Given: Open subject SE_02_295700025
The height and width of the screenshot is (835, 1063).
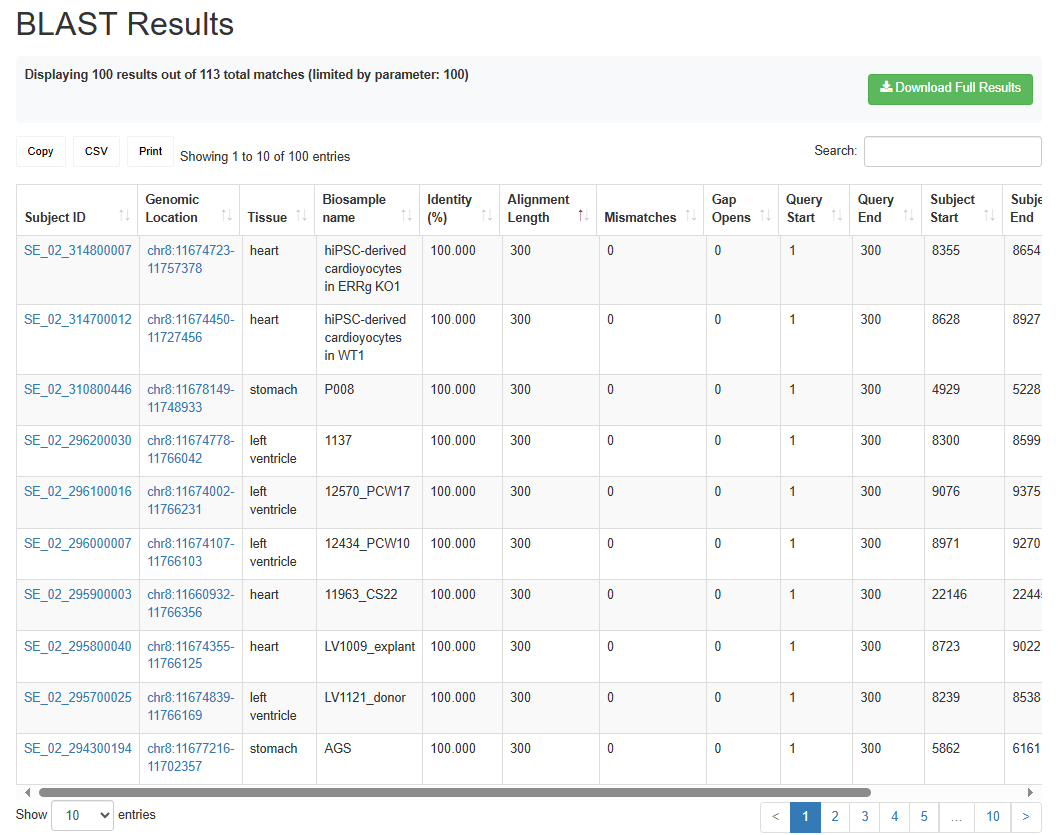Looking at the screenshot, I should click(78, 697).
